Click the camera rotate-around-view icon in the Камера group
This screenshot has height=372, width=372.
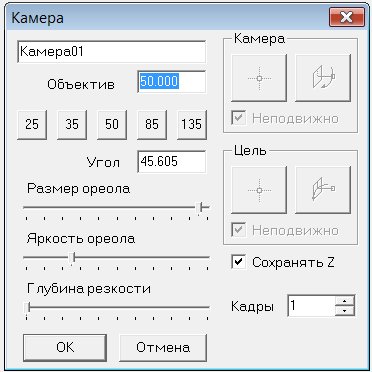323,78
